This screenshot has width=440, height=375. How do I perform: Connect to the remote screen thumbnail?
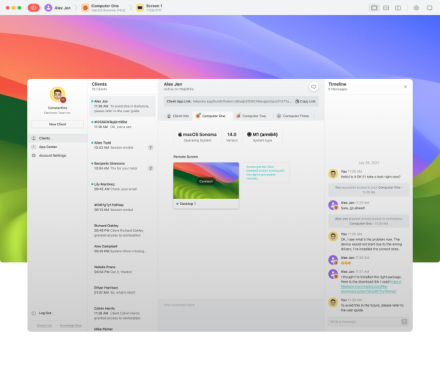(x=206, y=181)
